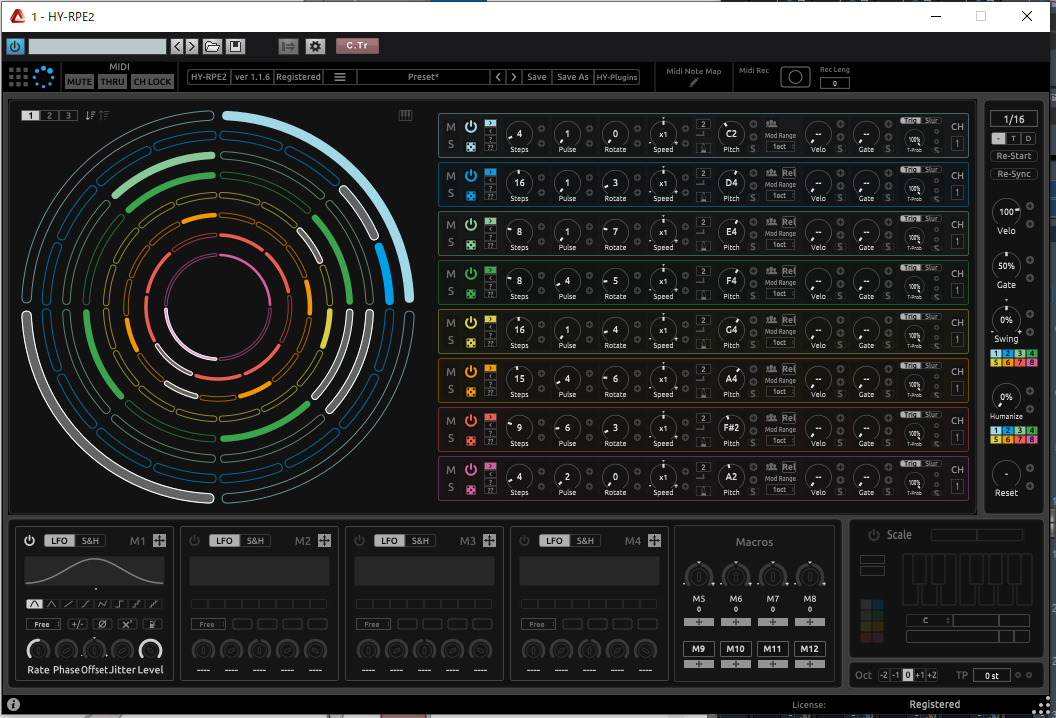Open the plugin settings gear icon
Image resolution: width=1056 pixels, height=718 pixels.
[x=315, y=46]
